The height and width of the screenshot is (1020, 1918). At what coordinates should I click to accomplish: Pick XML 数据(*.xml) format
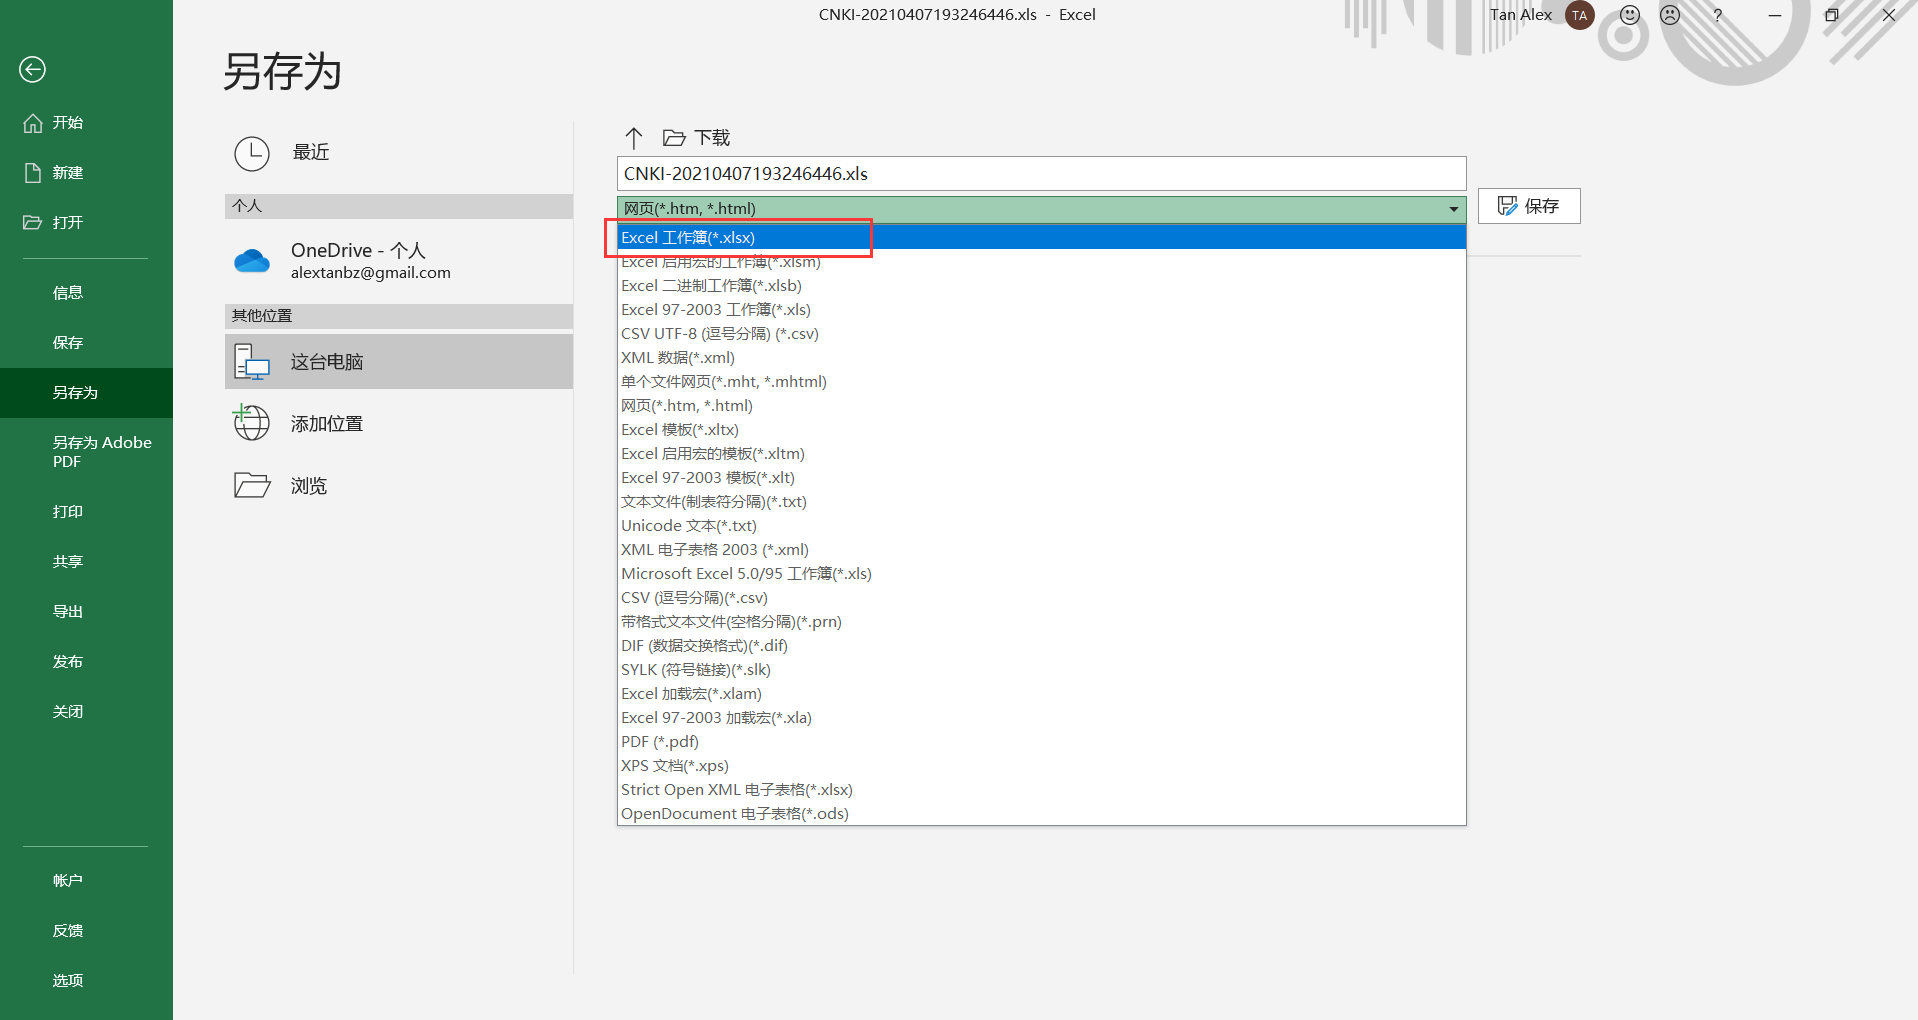[x=1041, y=358]
